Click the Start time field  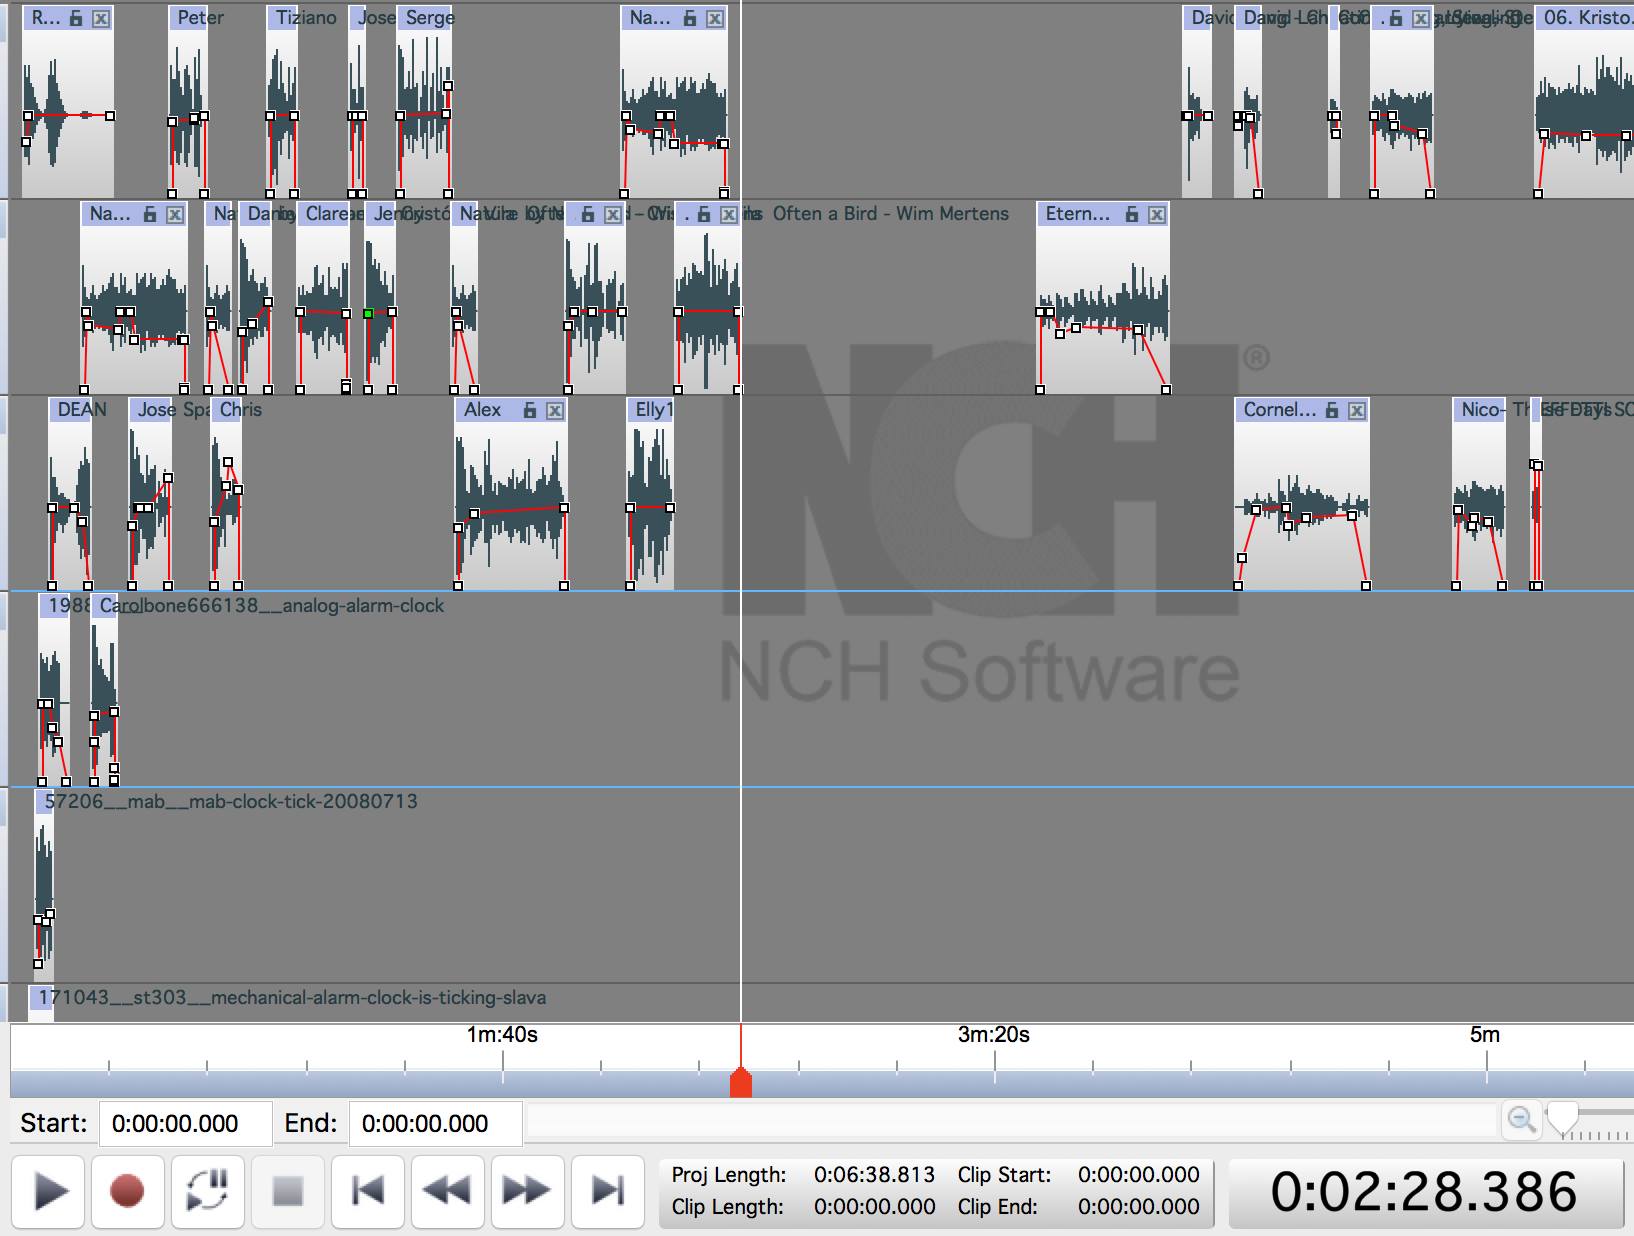point(185,1124)
